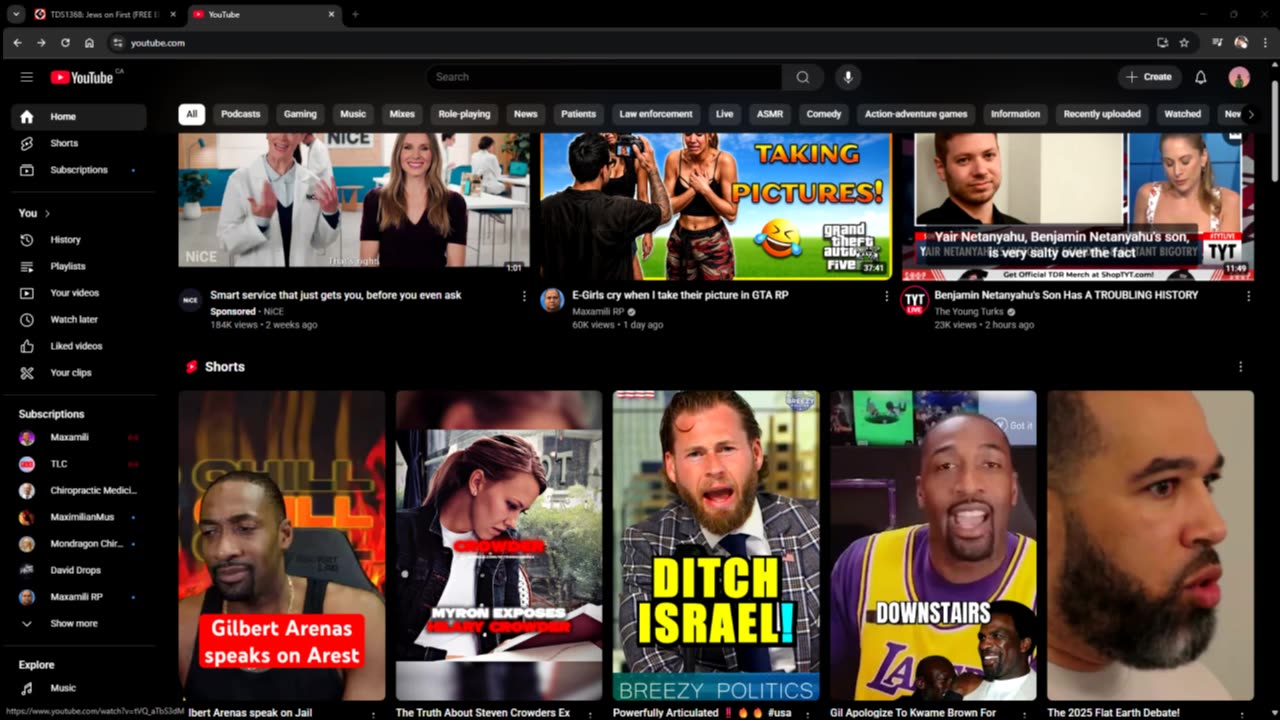Viewport: 1280px width, 720px height.
Task: Click the youtube.com address bar
Action: pyautogui.click(x=630, y=43)
